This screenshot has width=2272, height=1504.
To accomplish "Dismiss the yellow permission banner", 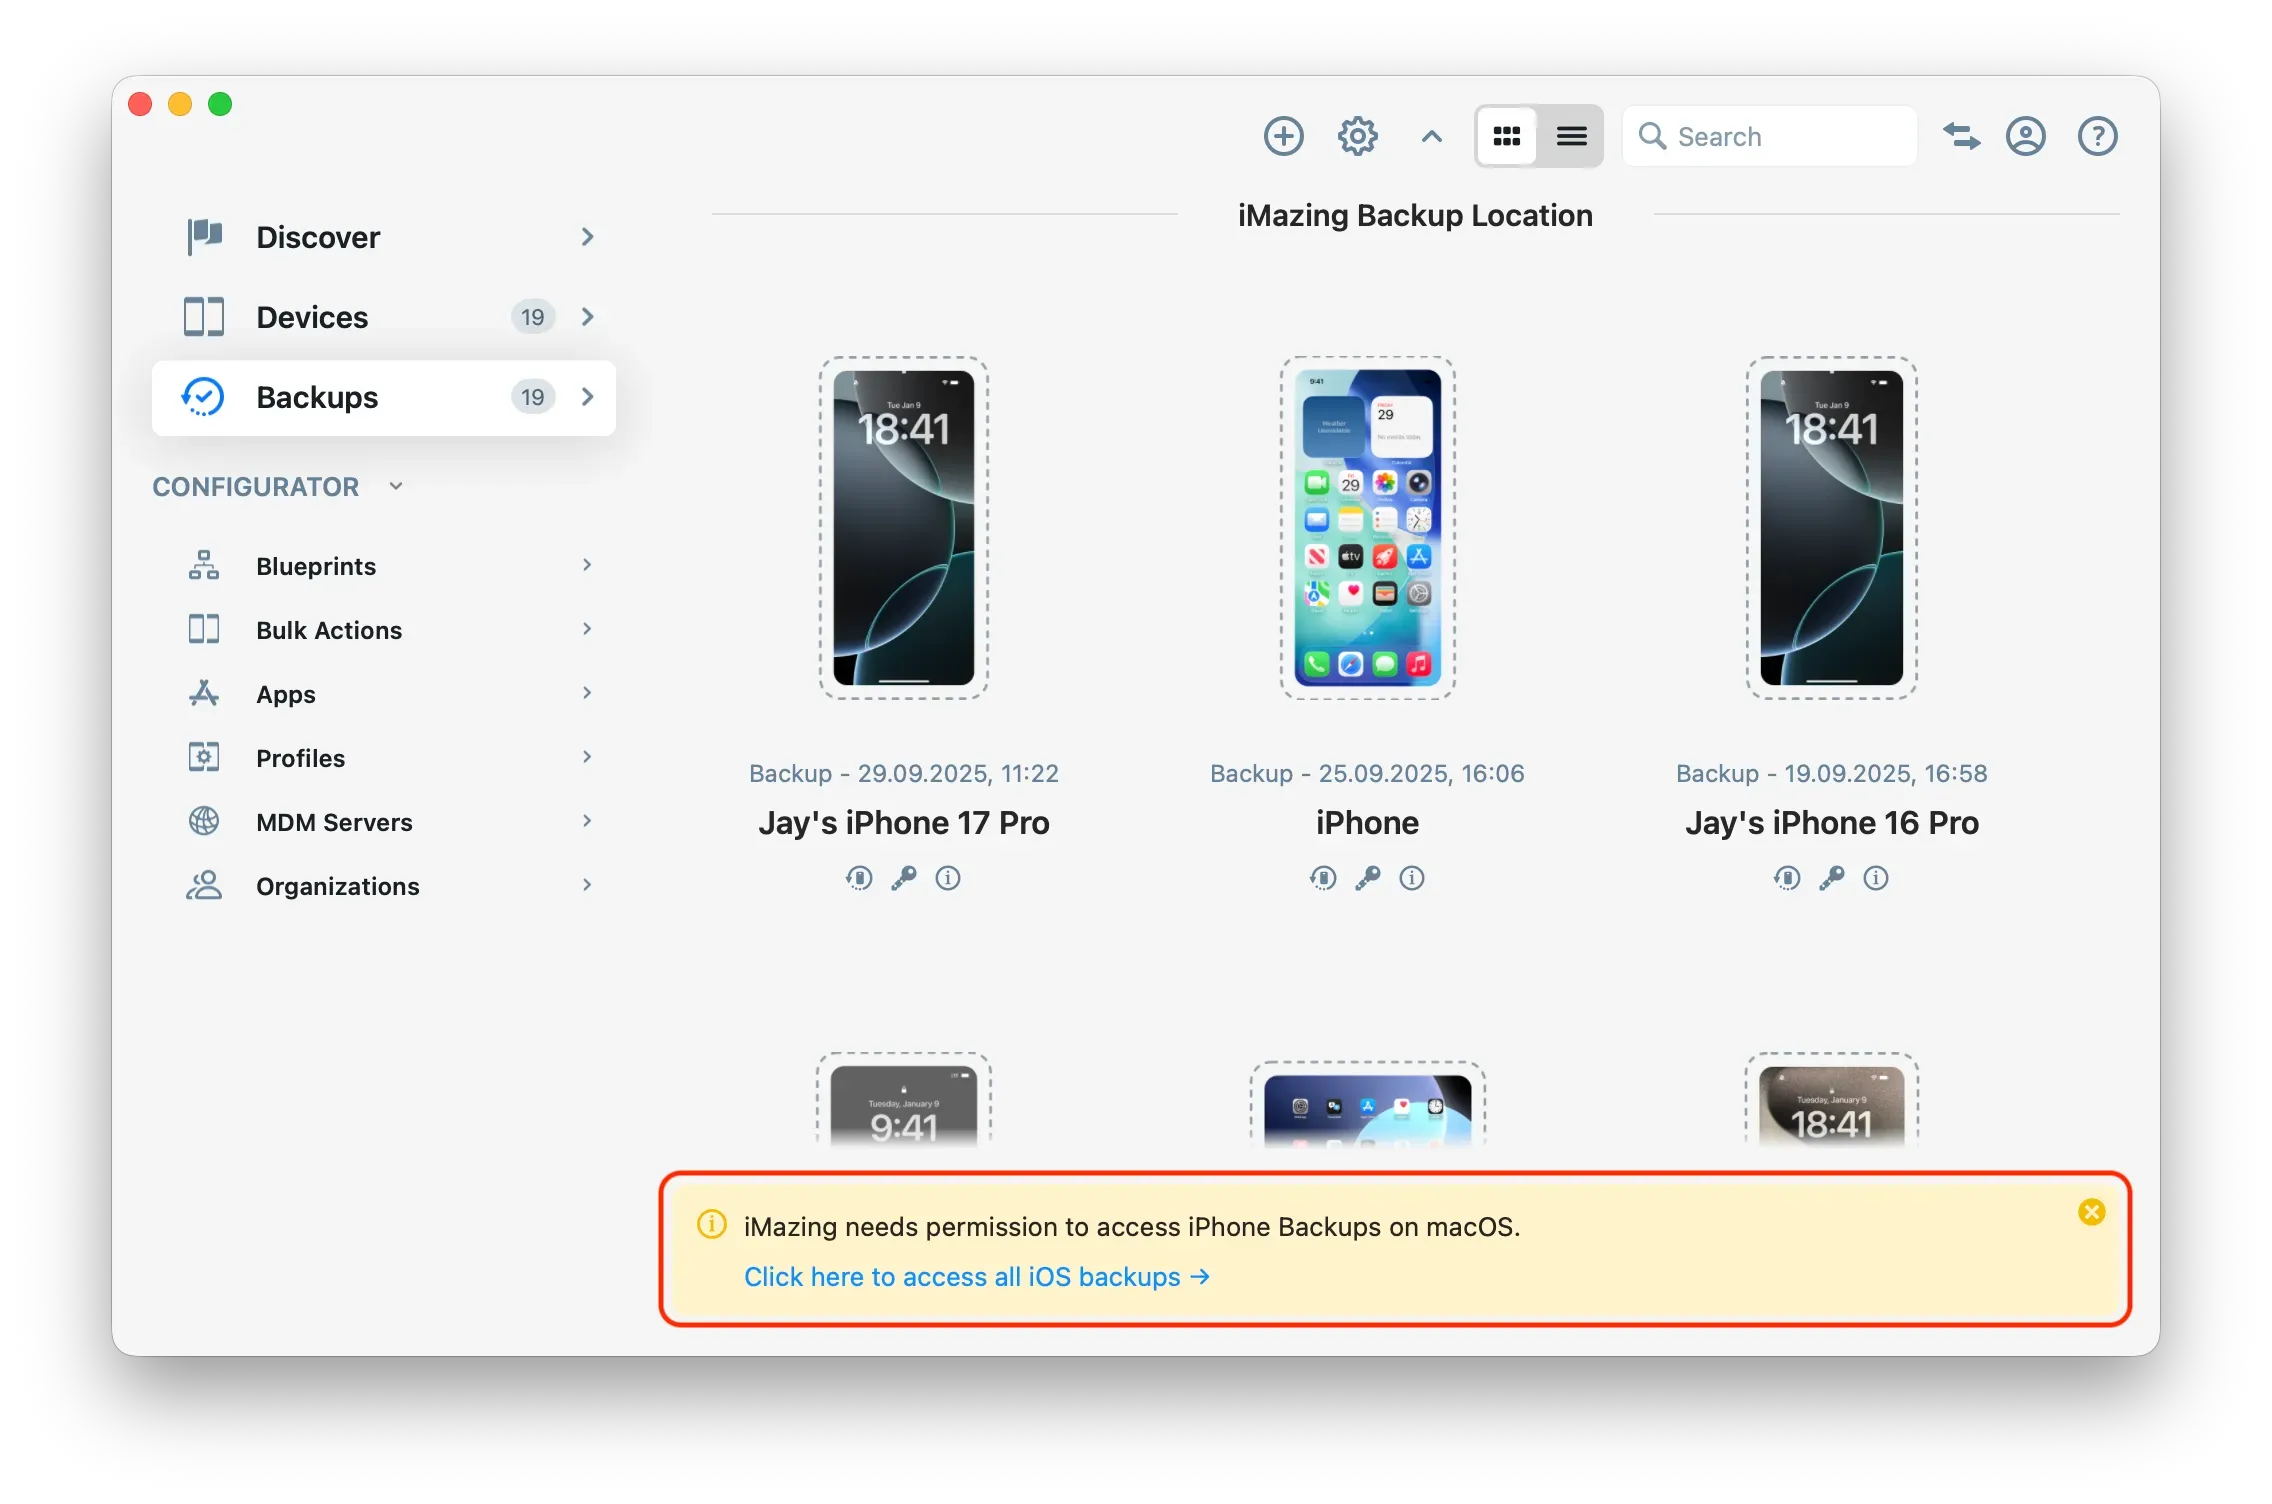I will pyautogui.click(x=2092, y=1212).
